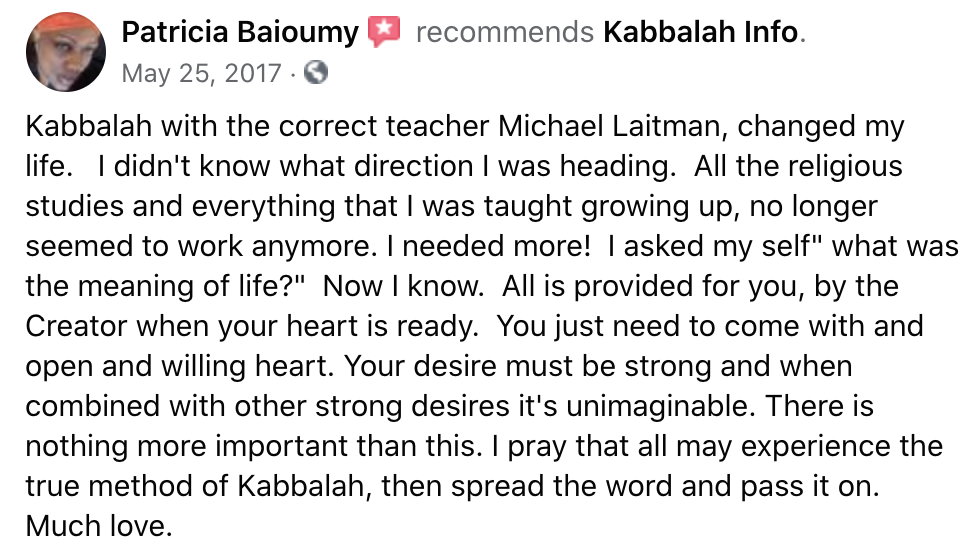Image resolution: width=980 pixels, height=560 pixels.
Task: Click the red recommendation star badge icon
Action: (x=383, y=32)
